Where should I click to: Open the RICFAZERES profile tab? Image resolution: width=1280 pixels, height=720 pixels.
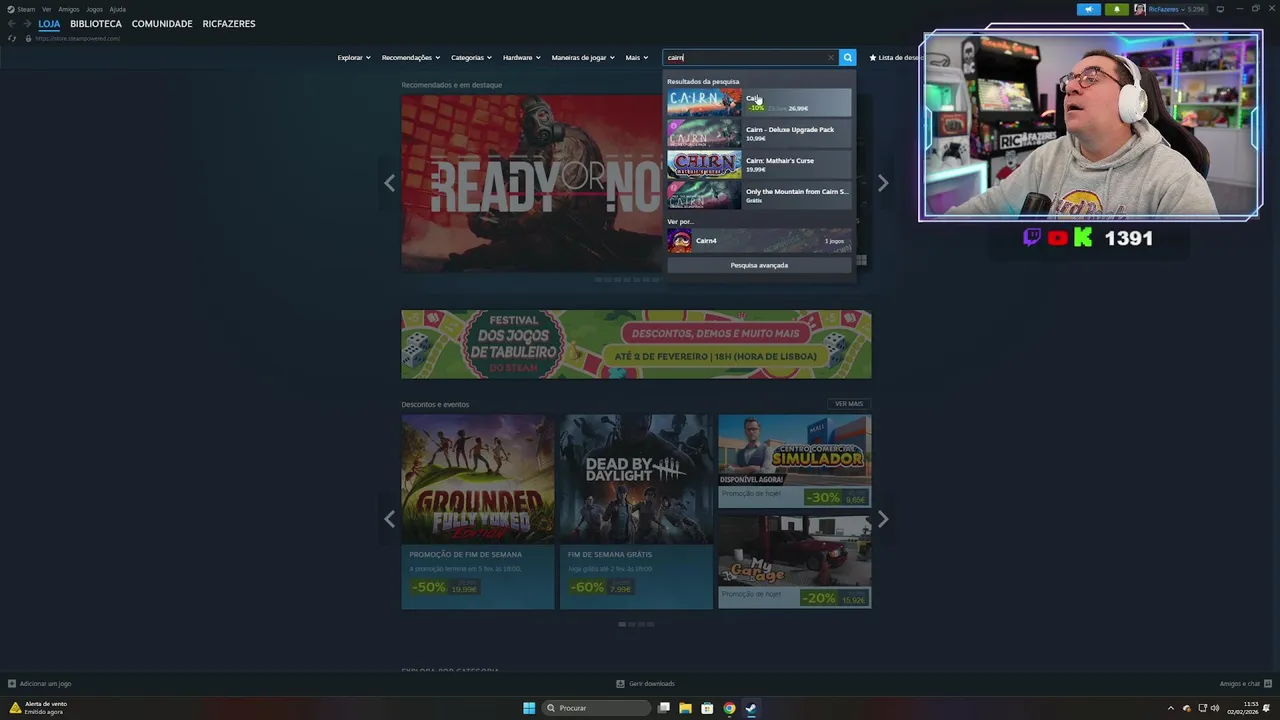pos(229,24)
